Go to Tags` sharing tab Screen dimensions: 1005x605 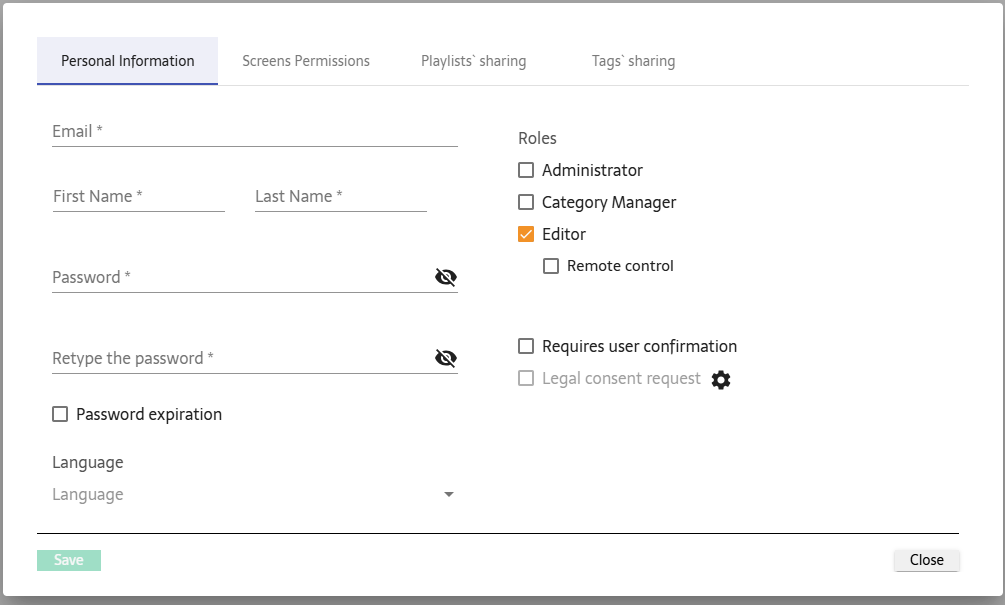[x=633, y=61]
